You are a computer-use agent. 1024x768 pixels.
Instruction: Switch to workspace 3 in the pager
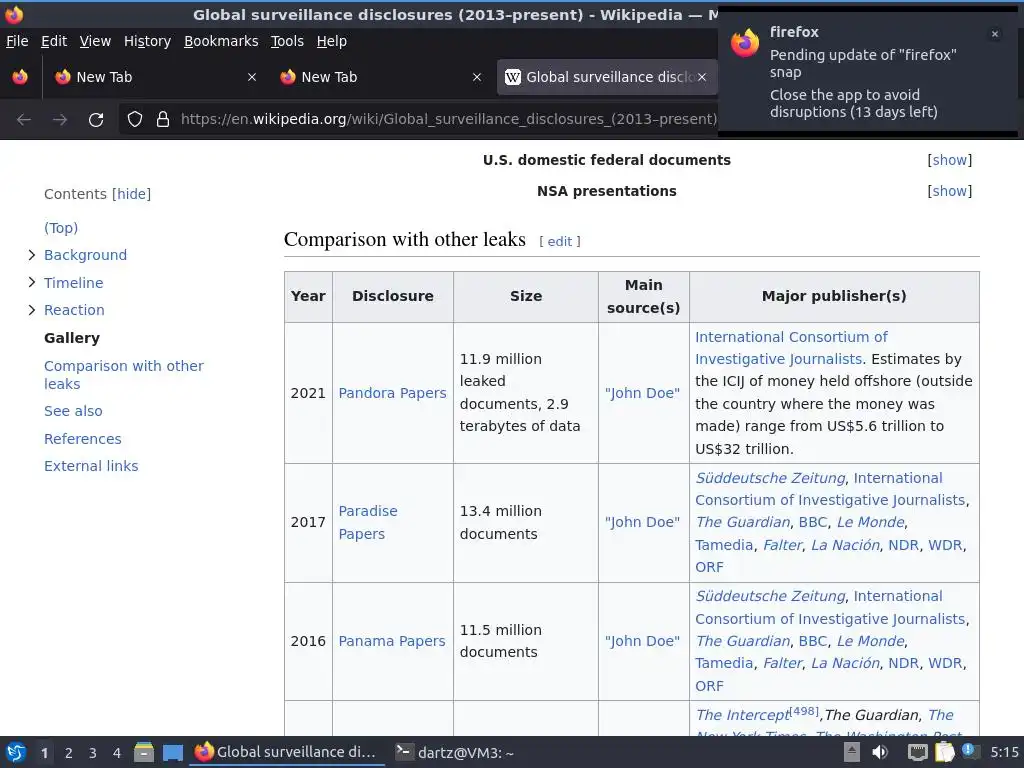coord(93,753)
